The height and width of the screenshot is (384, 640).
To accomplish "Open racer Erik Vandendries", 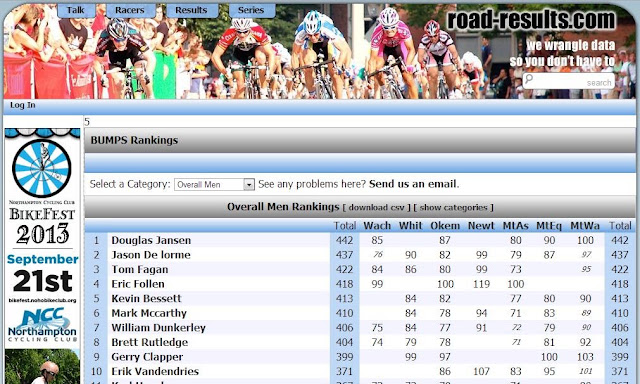I will coord(155,371).
